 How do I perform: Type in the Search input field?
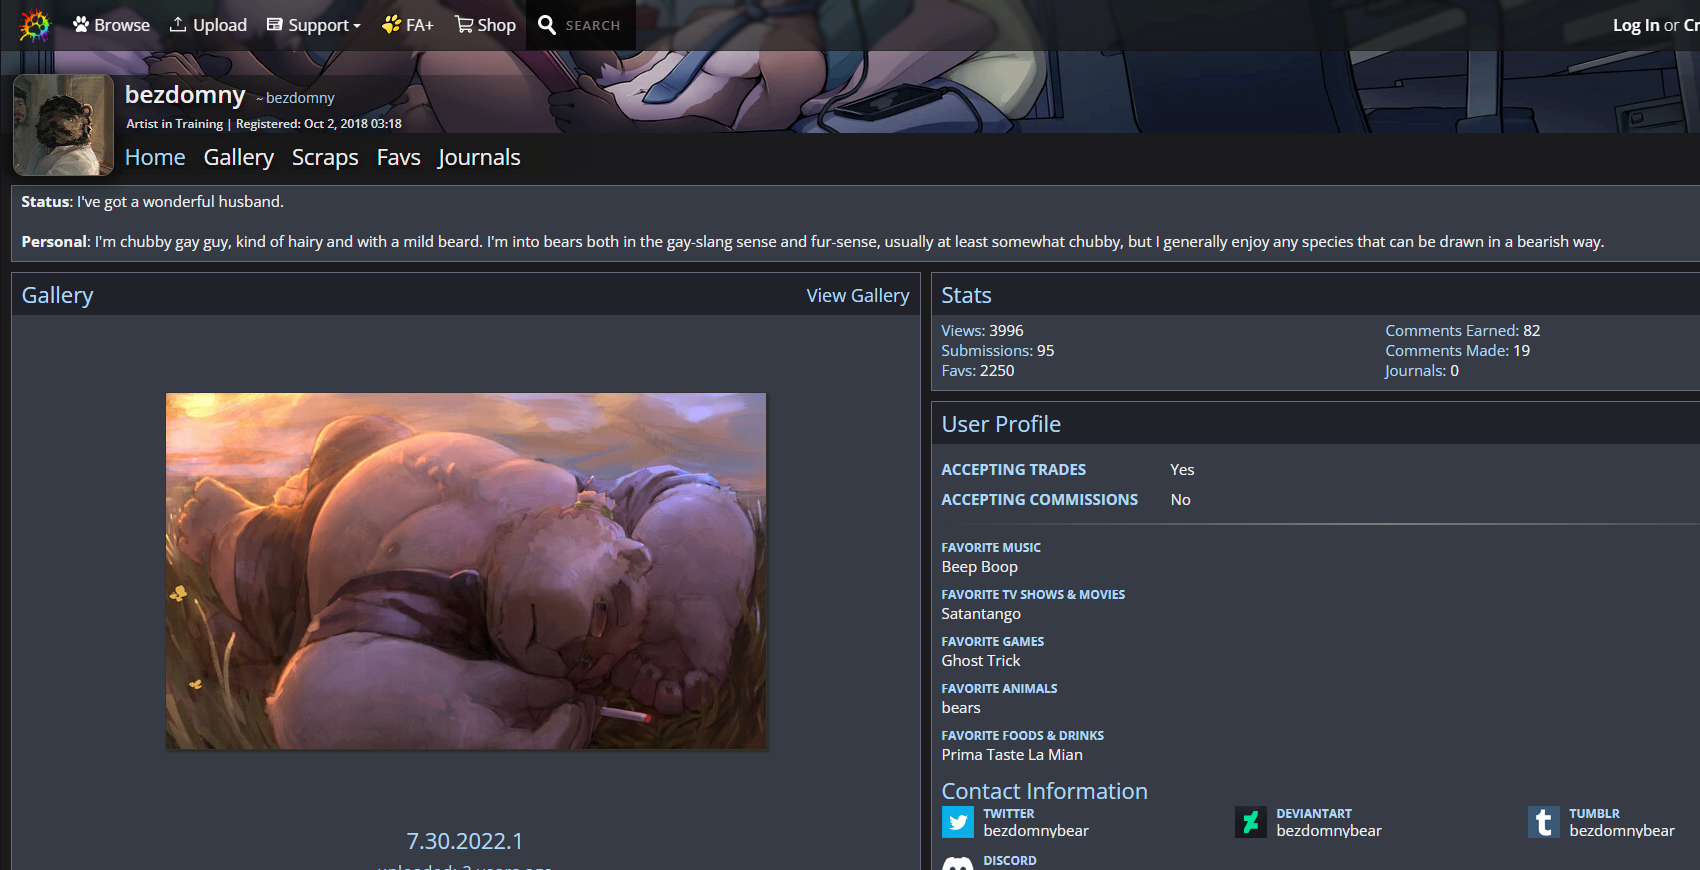[594, 25]
